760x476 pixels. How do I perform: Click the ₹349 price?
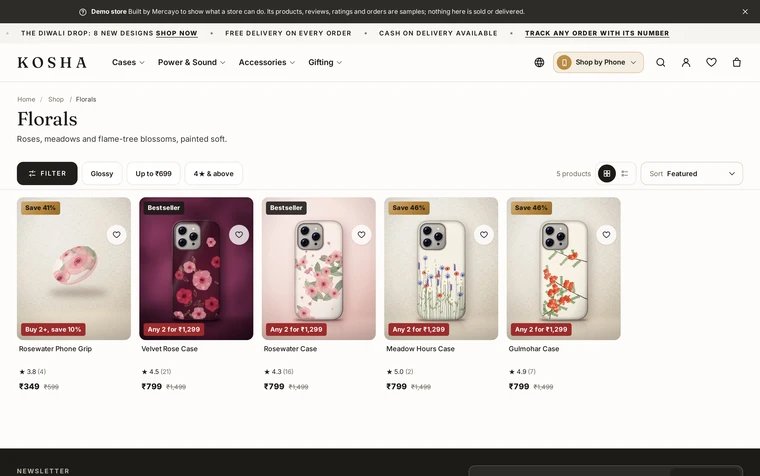(29, 386)
